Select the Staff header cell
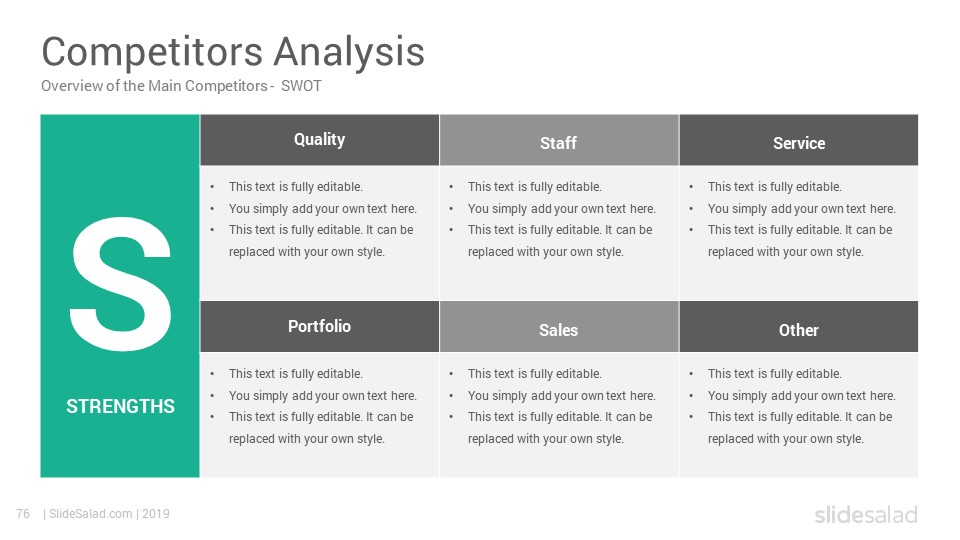The image size is (960, 540). pyautogui.click(x=559, y=140)
